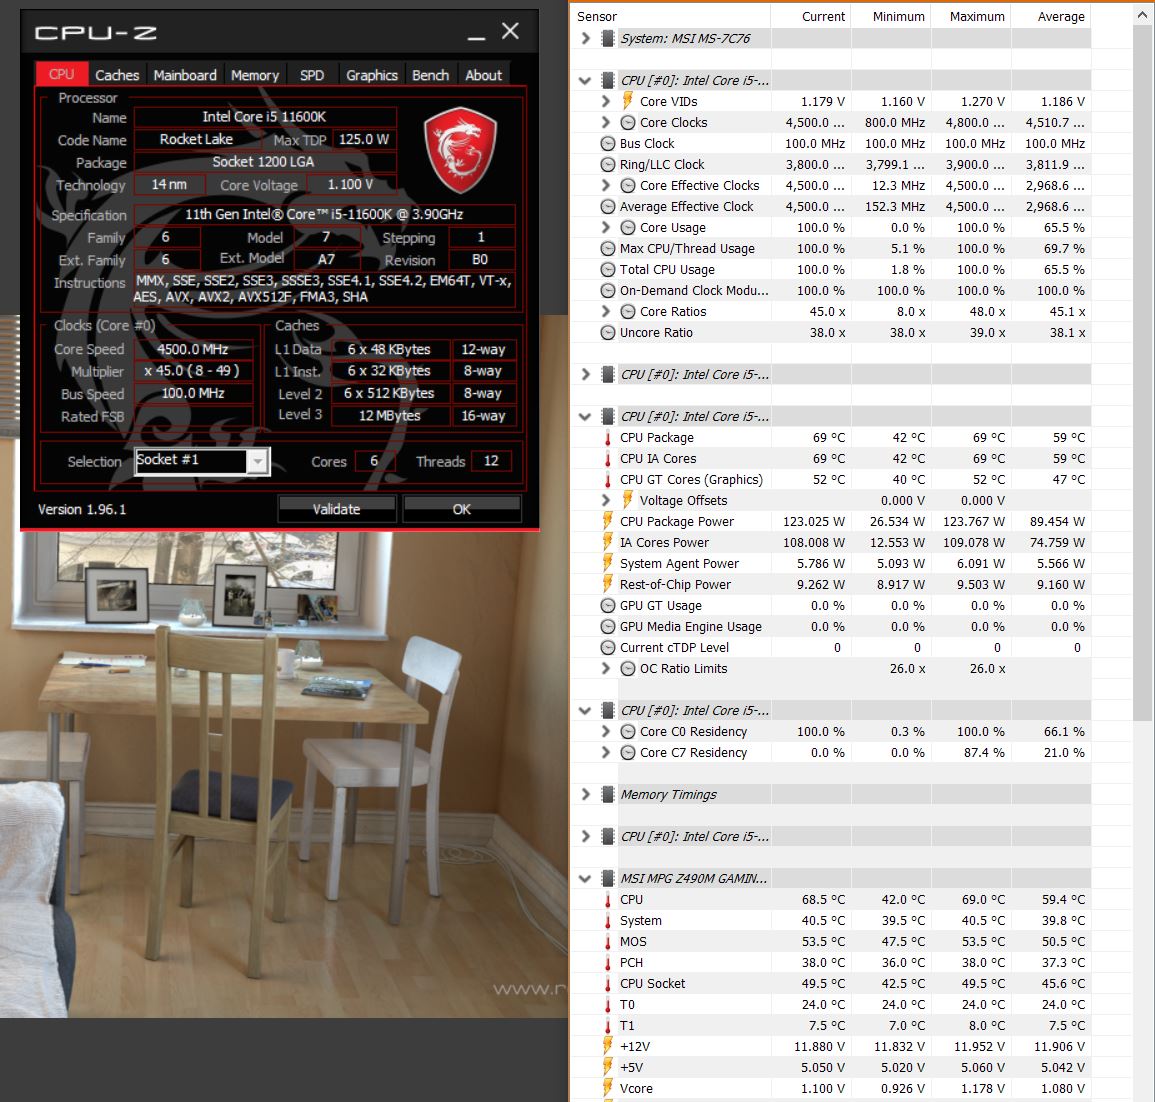Expand the Voltage Offsets row

[605, 500]
